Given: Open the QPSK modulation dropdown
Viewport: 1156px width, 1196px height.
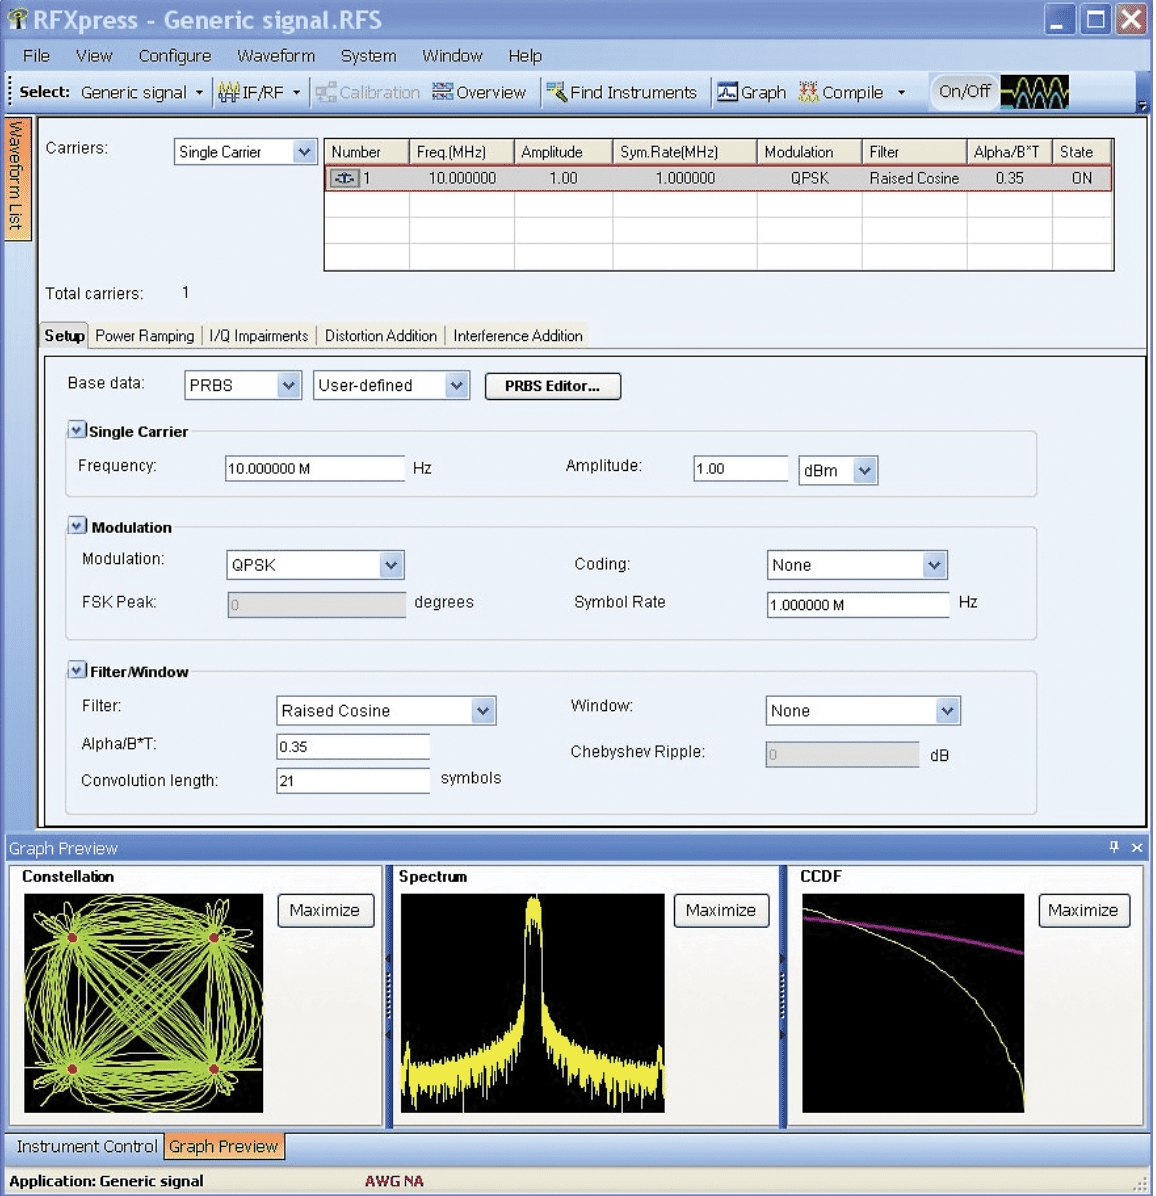Looking at the screenshot, I should pos(391,565).
